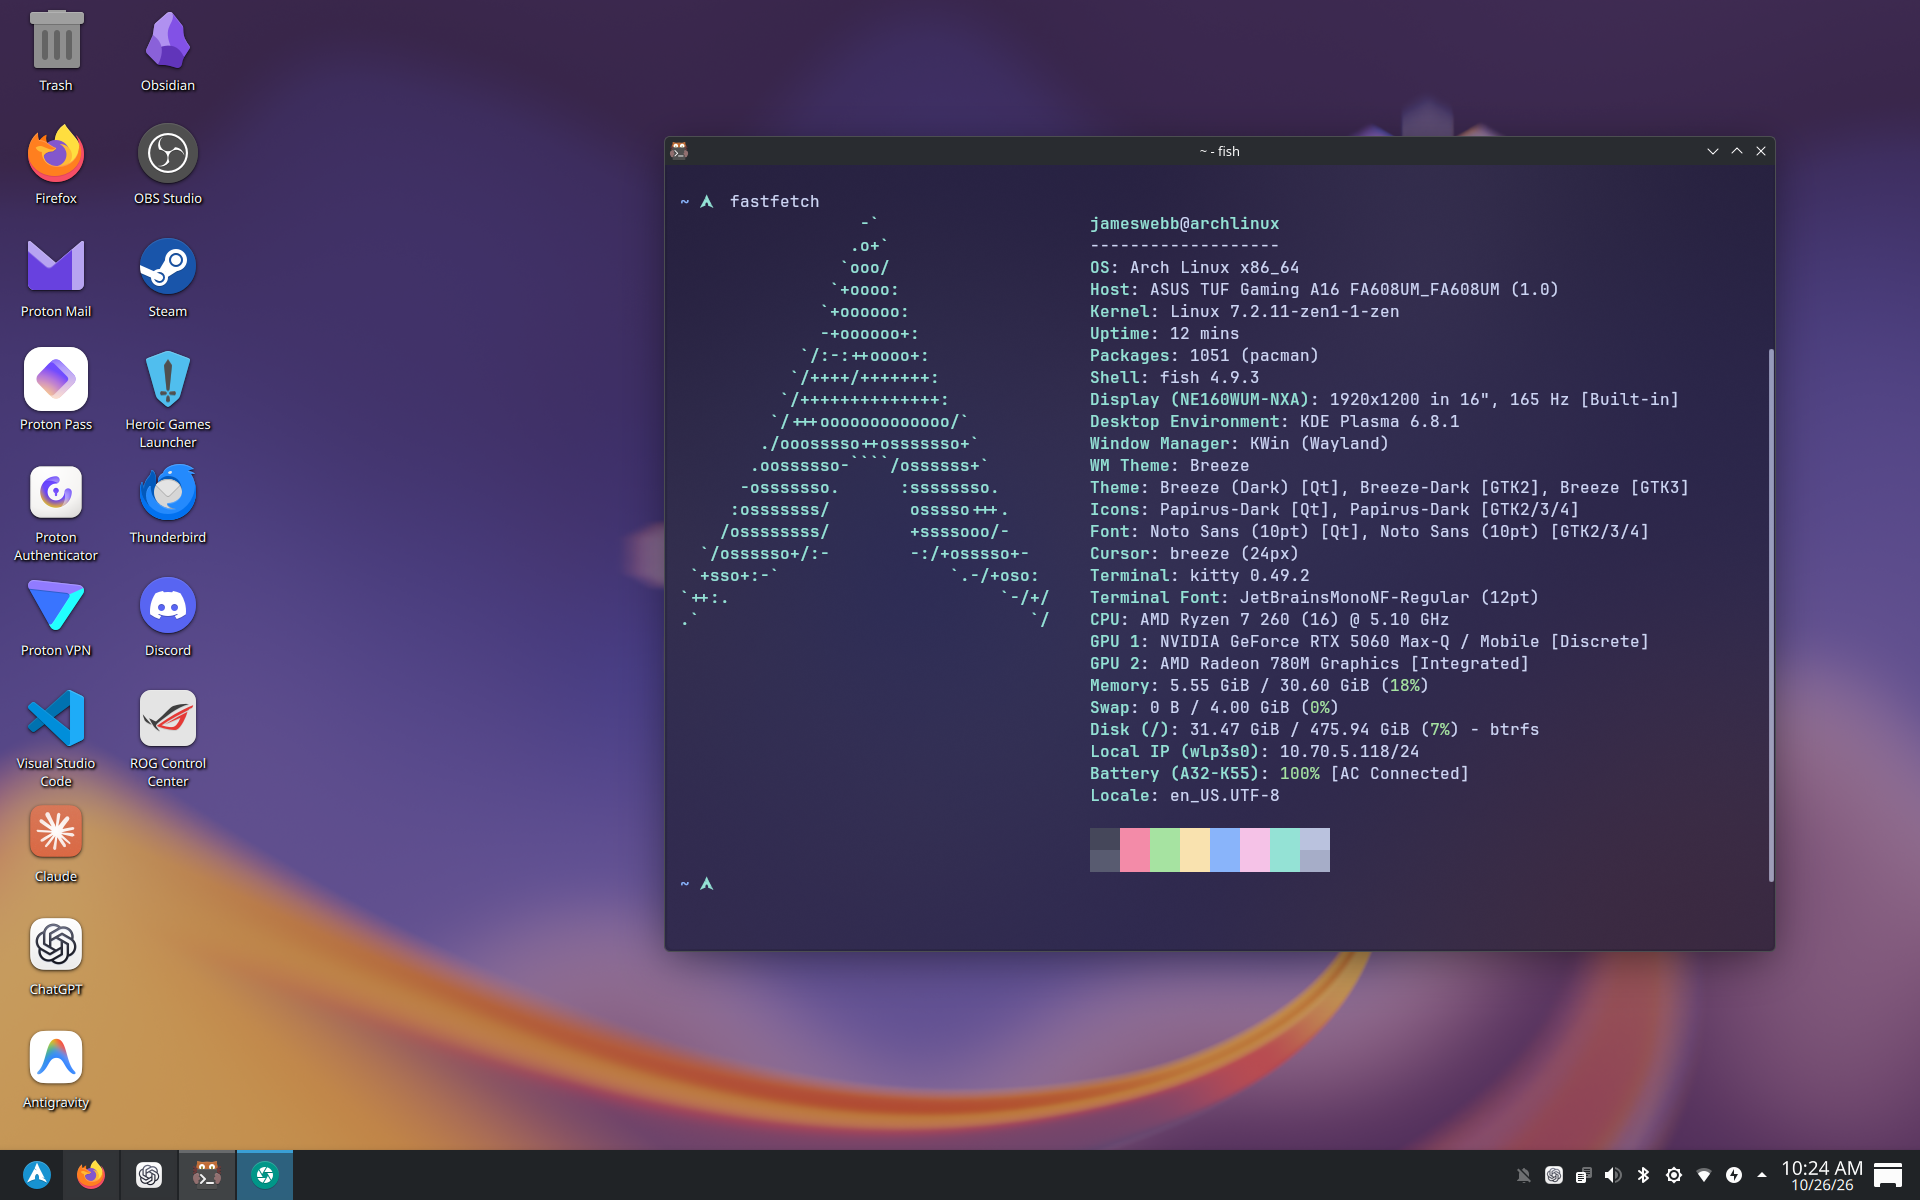Open Wi-Fi networks from tray

click(1703, 1175)
